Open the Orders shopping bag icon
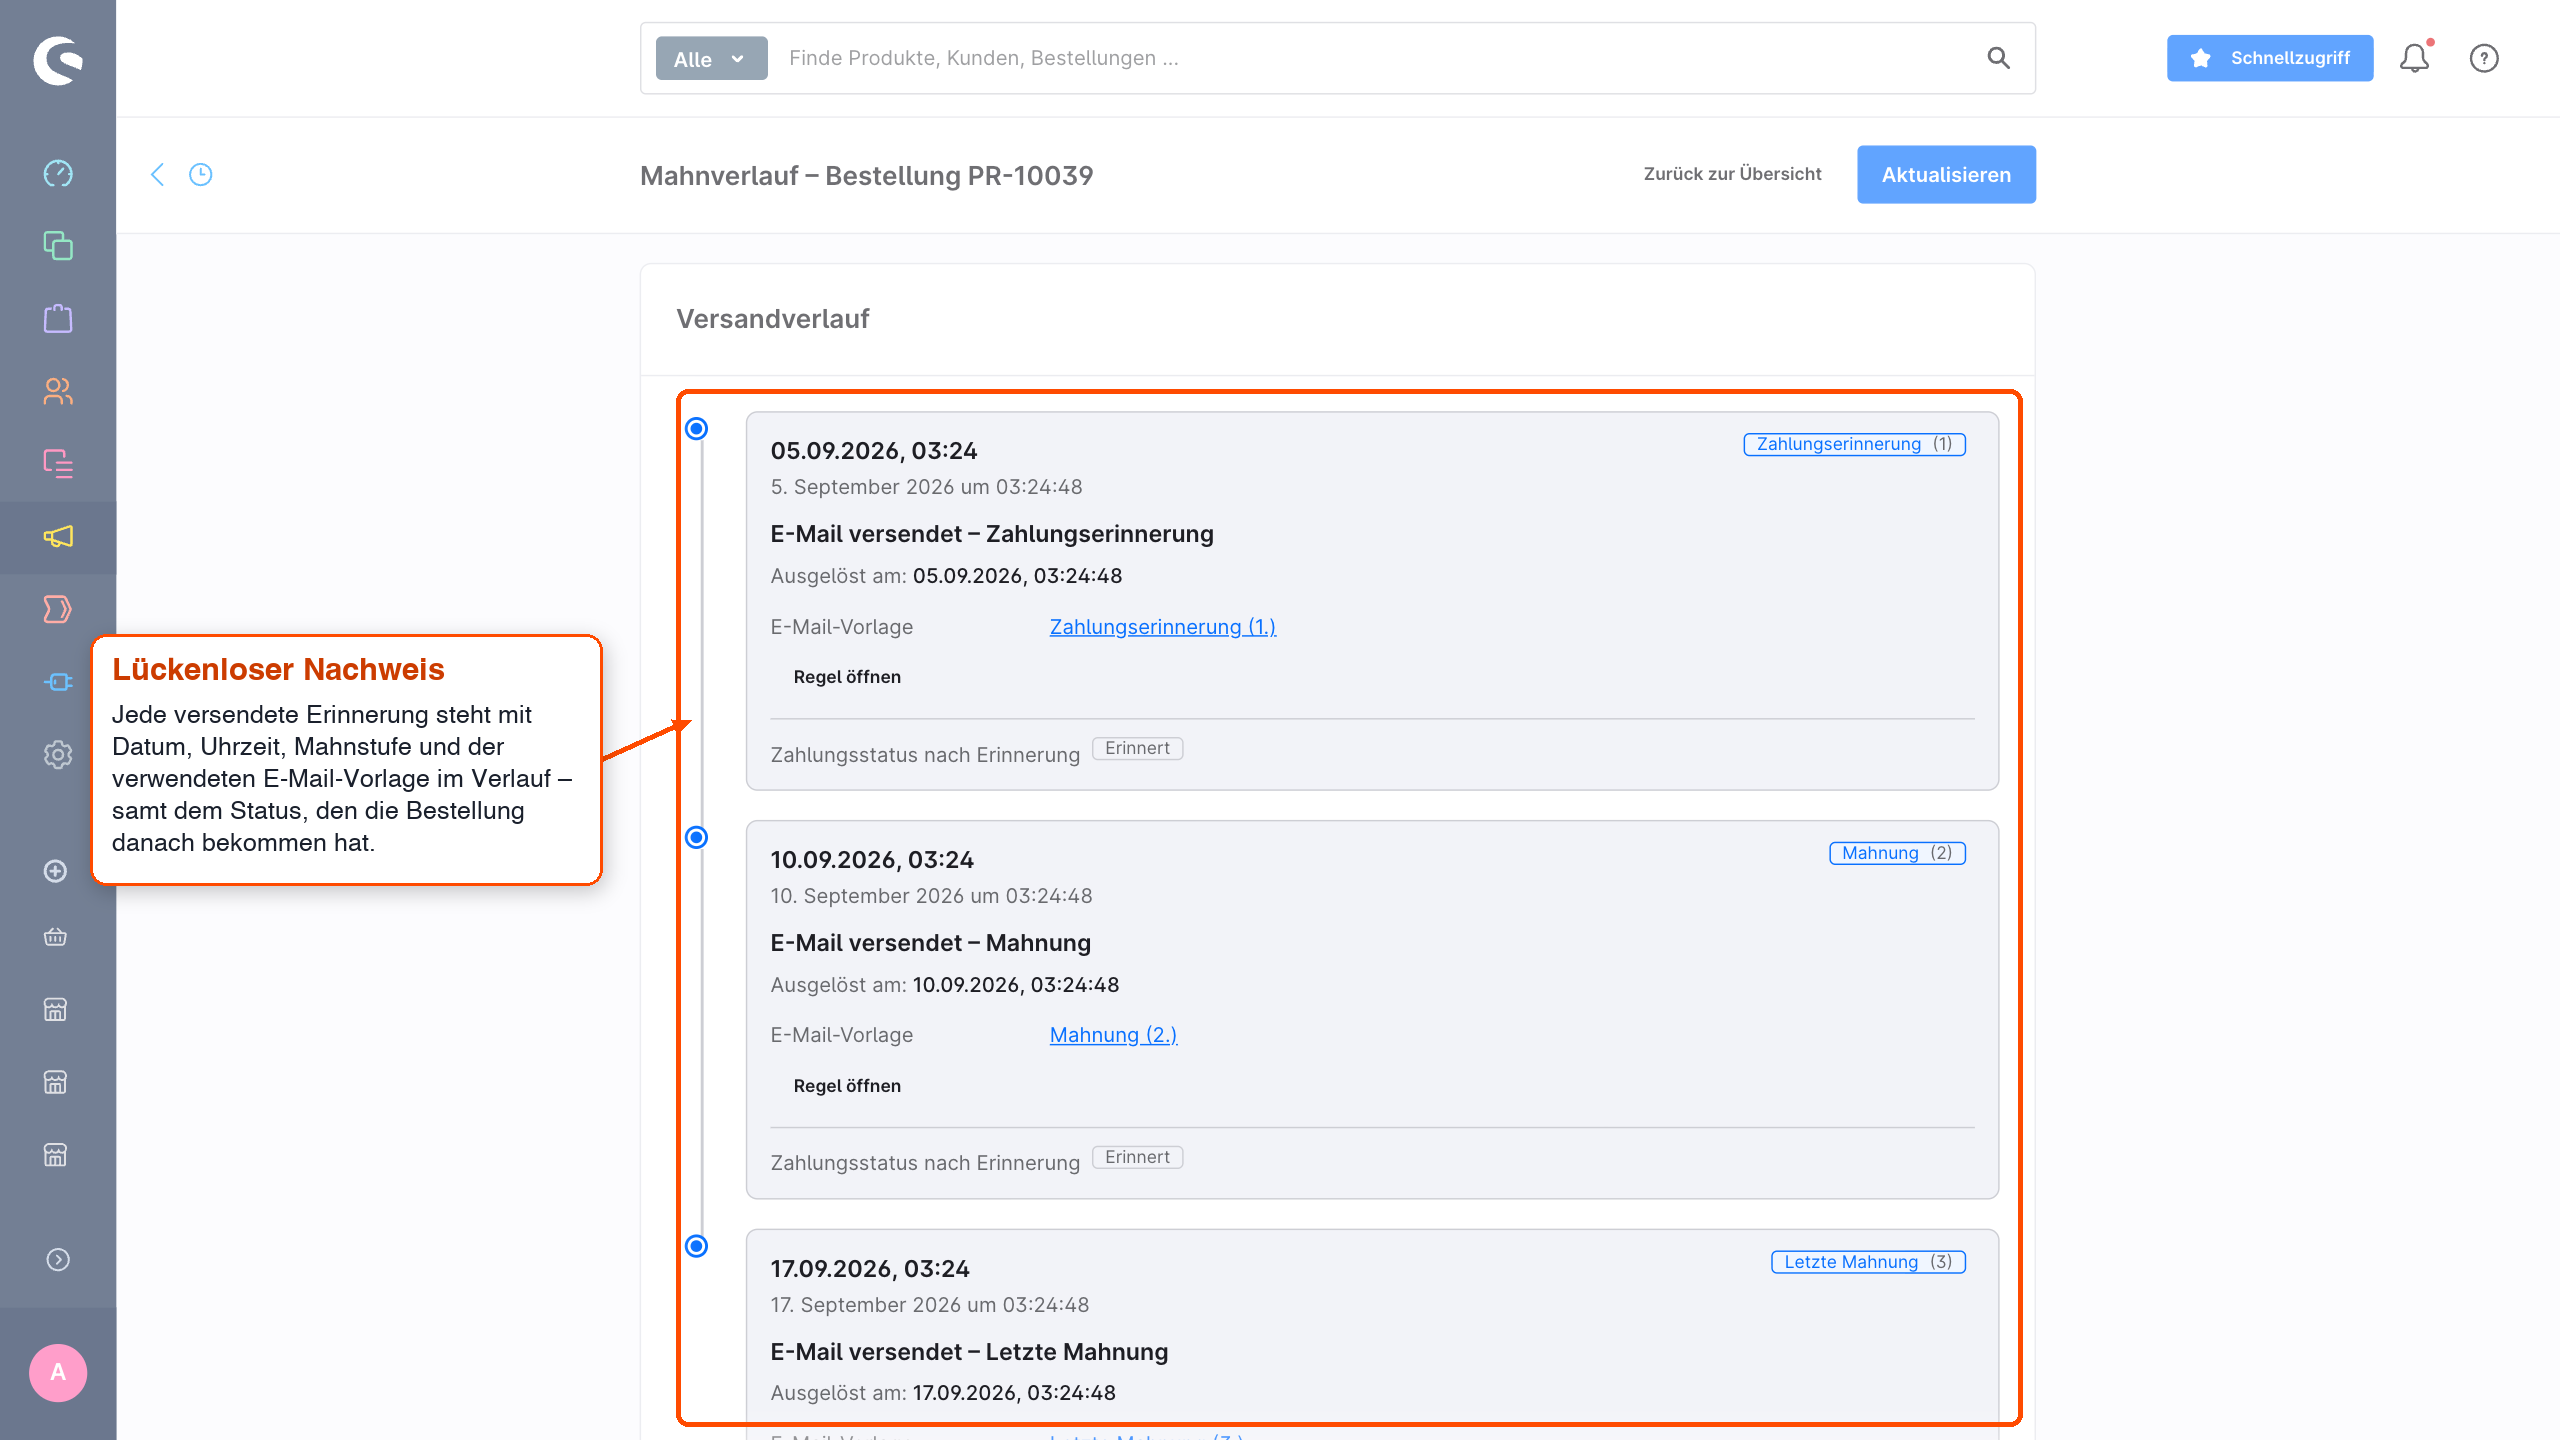 [x=58, y=319]
